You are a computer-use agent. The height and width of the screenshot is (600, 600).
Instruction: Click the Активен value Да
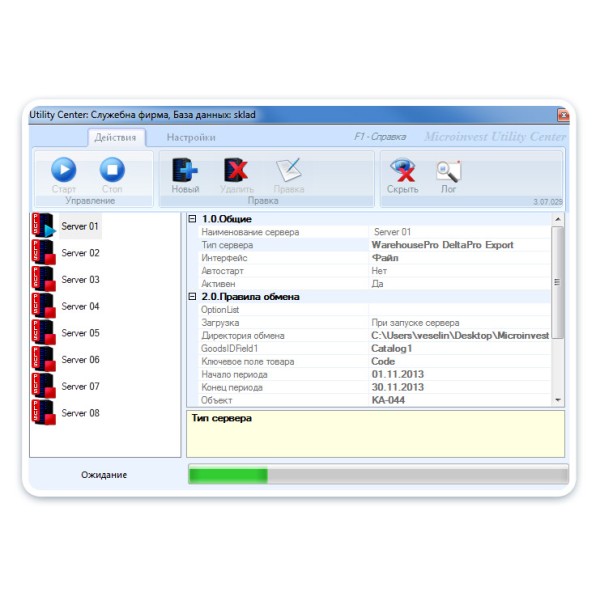[377, 284]
